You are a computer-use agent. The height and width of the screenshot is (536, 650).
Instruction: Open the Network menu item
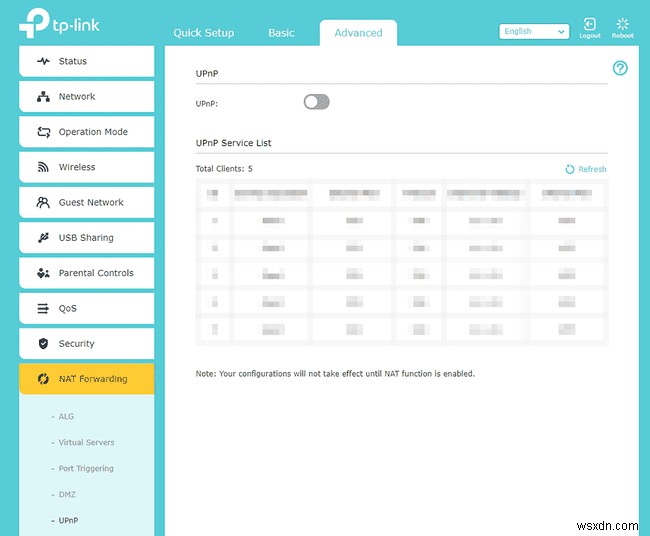tap(87, 97)
